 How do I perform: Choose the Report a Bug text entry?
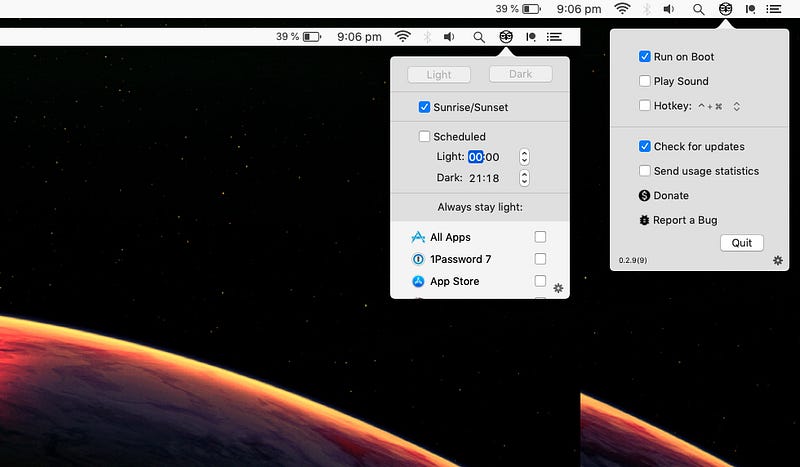[x=685, y=220]
